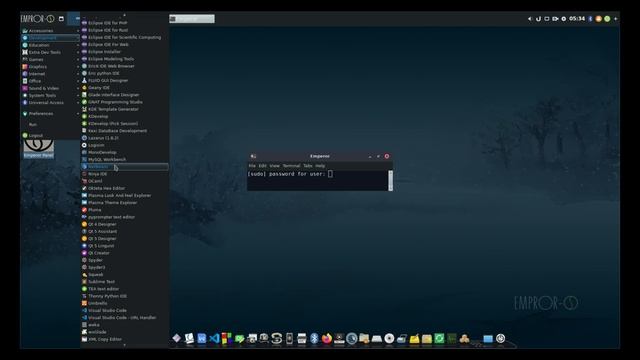640x360 pixels.
Task: Open the Bluetooth icon in the dock
Action: point(314,338)
